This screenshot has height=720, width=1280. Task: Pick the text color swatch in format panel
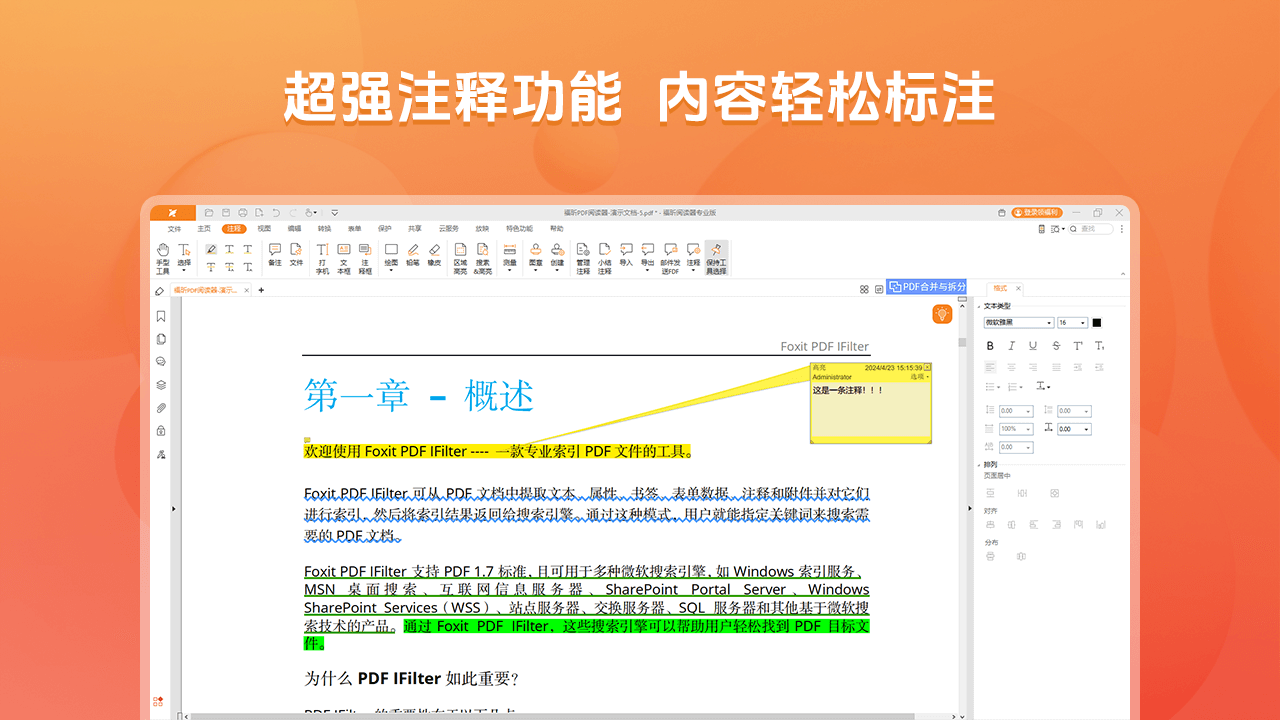(x=1097, y=322)
